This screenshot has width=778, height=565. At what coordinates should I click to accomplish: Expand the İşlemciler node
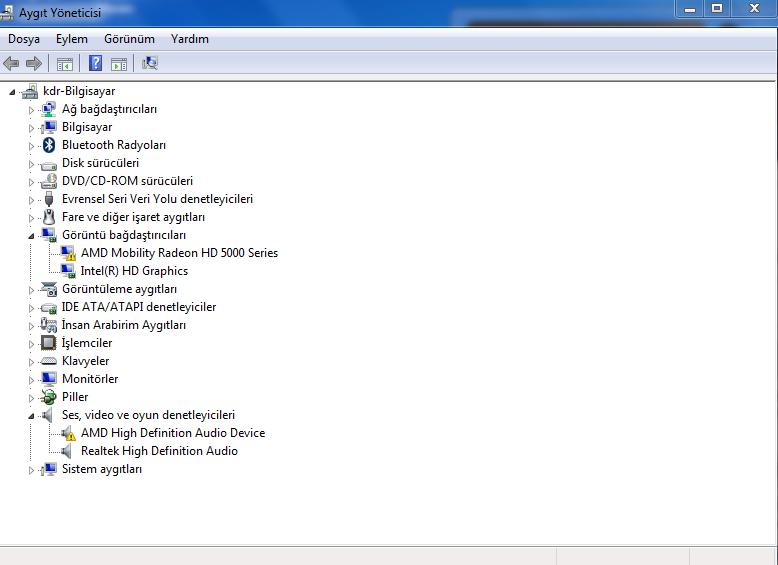[x=31, y=344]
